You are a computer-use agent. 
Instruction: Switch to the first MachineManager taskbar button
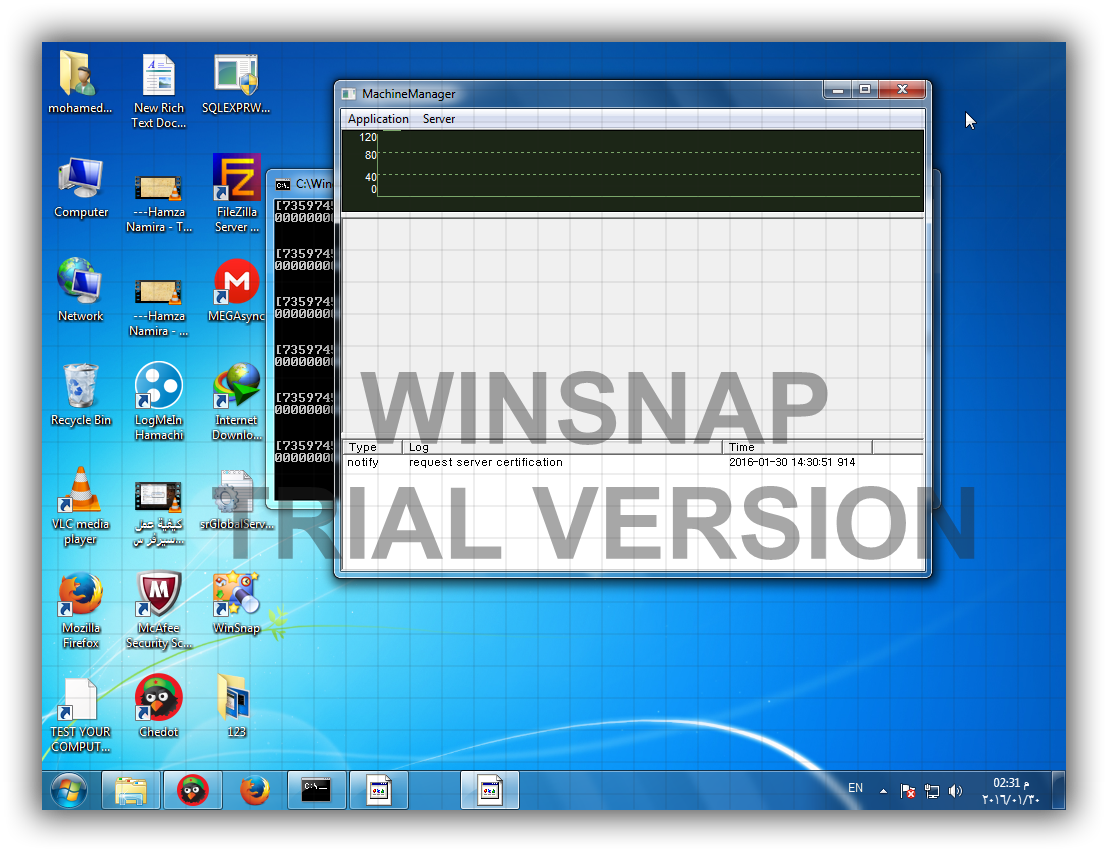(379, 790)
